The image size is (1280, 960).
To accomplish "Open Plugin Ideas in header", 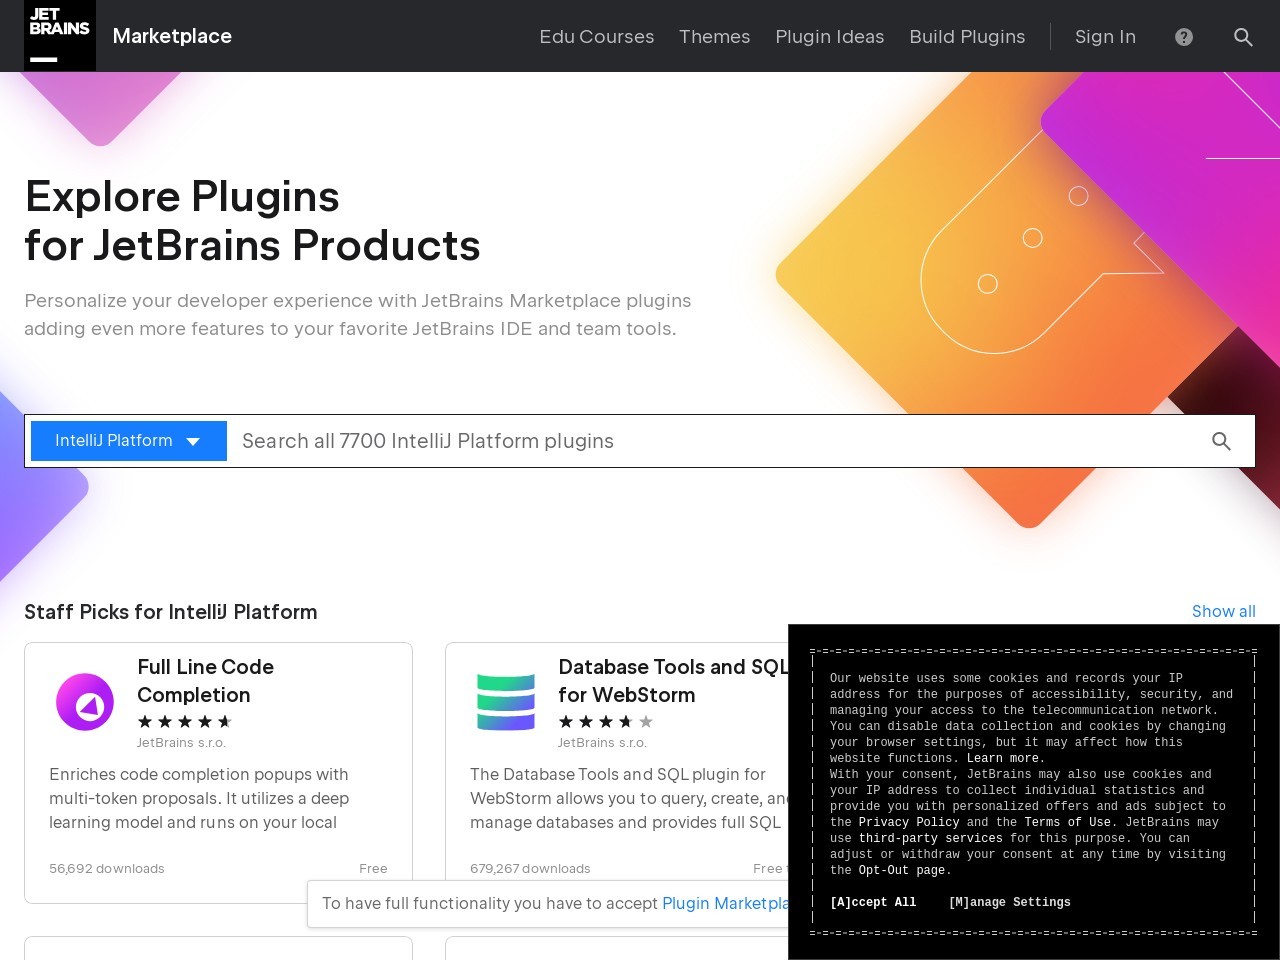I will pos(830,37).
